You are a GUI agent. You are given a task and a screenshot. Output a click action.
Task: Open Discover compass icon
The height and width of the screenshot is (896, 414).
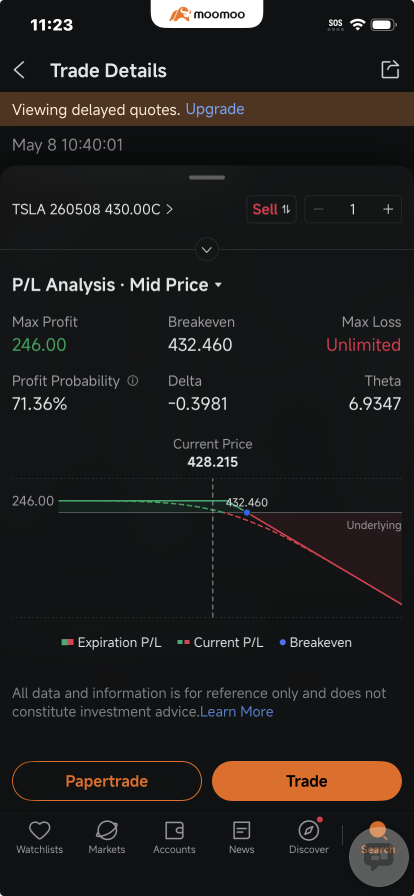(309, 830)
